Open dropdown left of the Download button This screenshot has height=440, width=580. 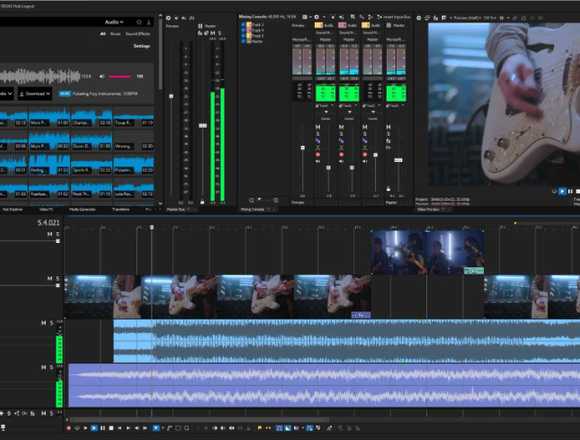tap(7, 94)
